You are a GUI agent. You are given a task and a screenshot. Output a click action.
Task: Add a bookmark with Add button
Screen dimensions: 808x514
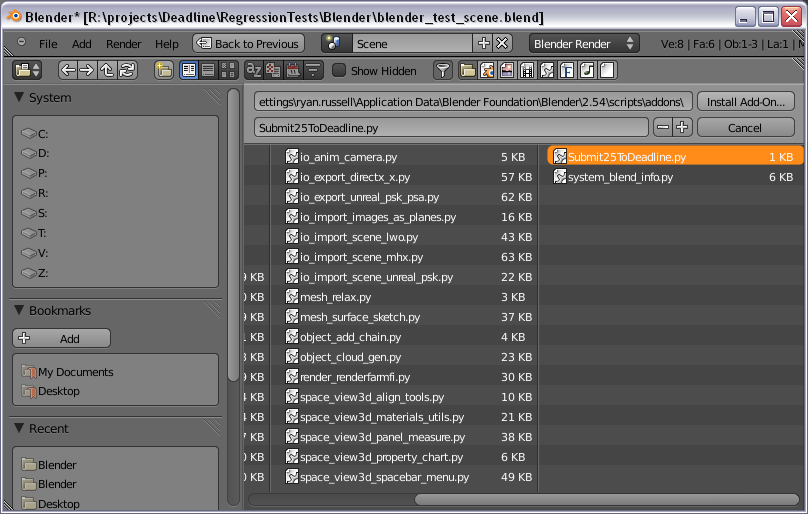click(x=61, y=338)
